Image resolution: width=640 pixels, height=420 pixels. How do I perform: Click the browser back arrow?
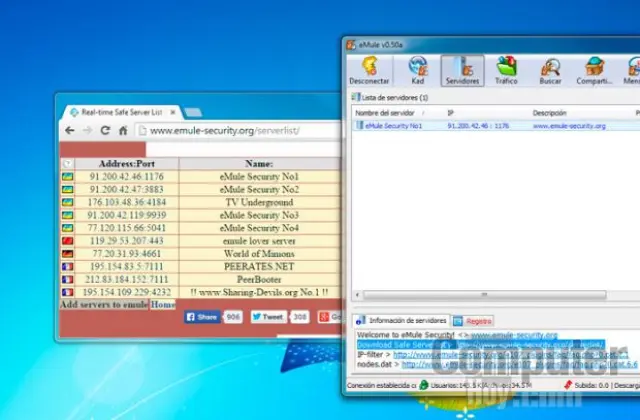tap(70, 131)
